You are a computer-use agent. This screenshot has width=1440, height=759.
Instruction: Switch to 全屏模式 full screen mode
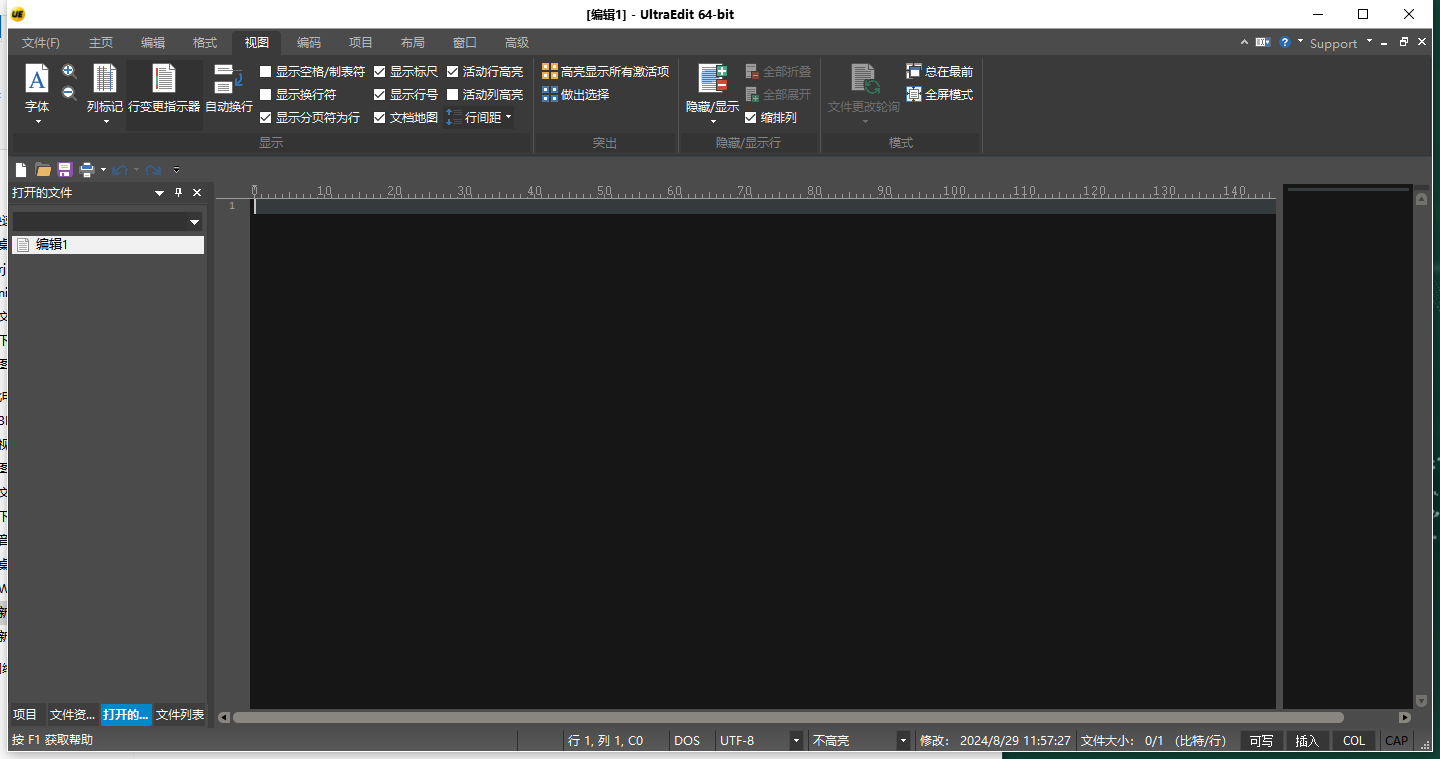coord(940,94)
